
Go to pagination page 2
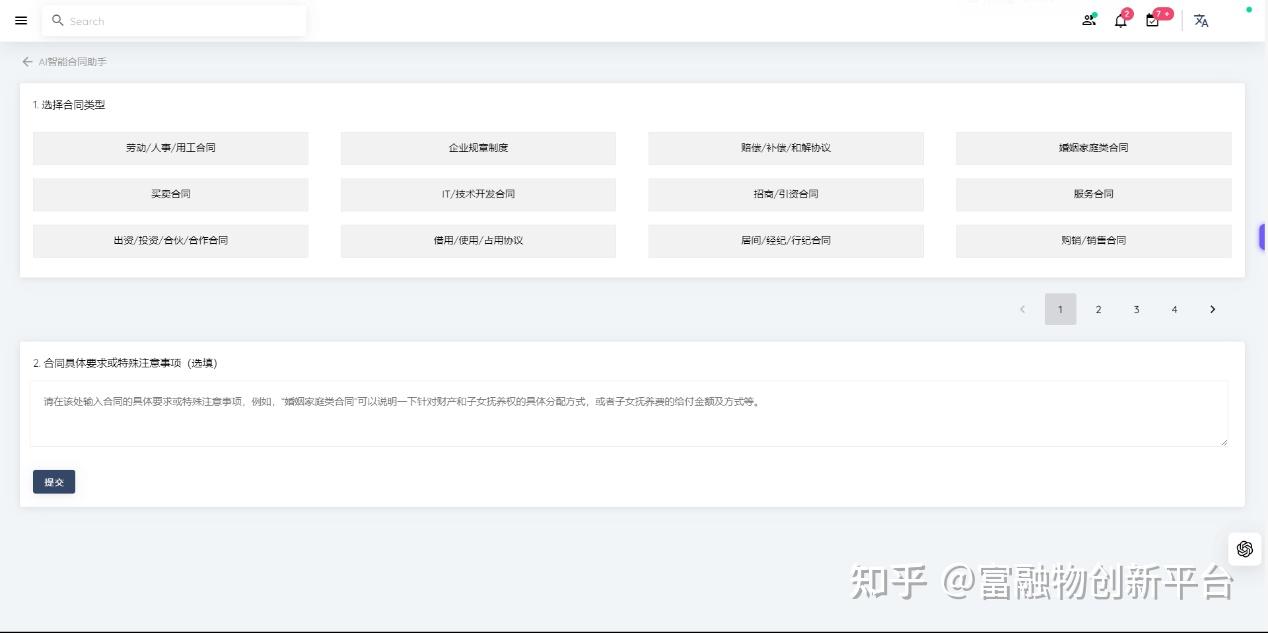[x=1098, y=309]
